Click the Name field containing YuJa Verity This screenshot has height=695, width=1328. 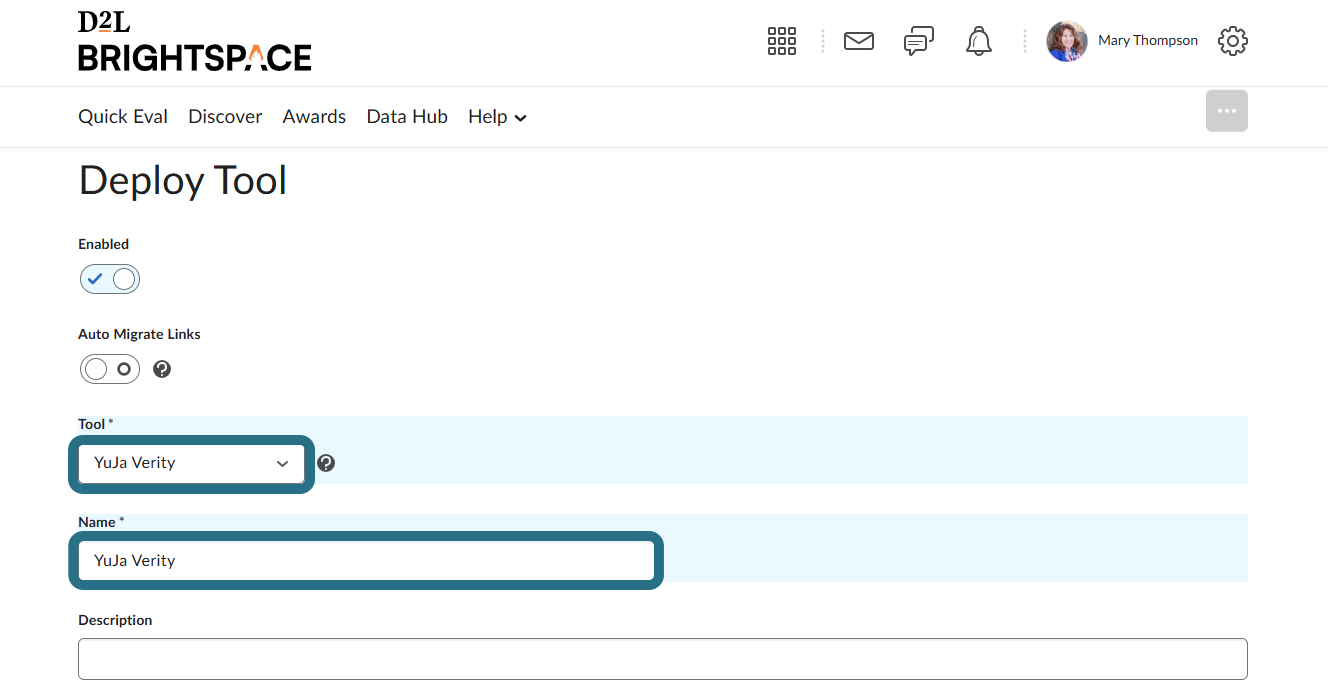(x=366, y=560)
